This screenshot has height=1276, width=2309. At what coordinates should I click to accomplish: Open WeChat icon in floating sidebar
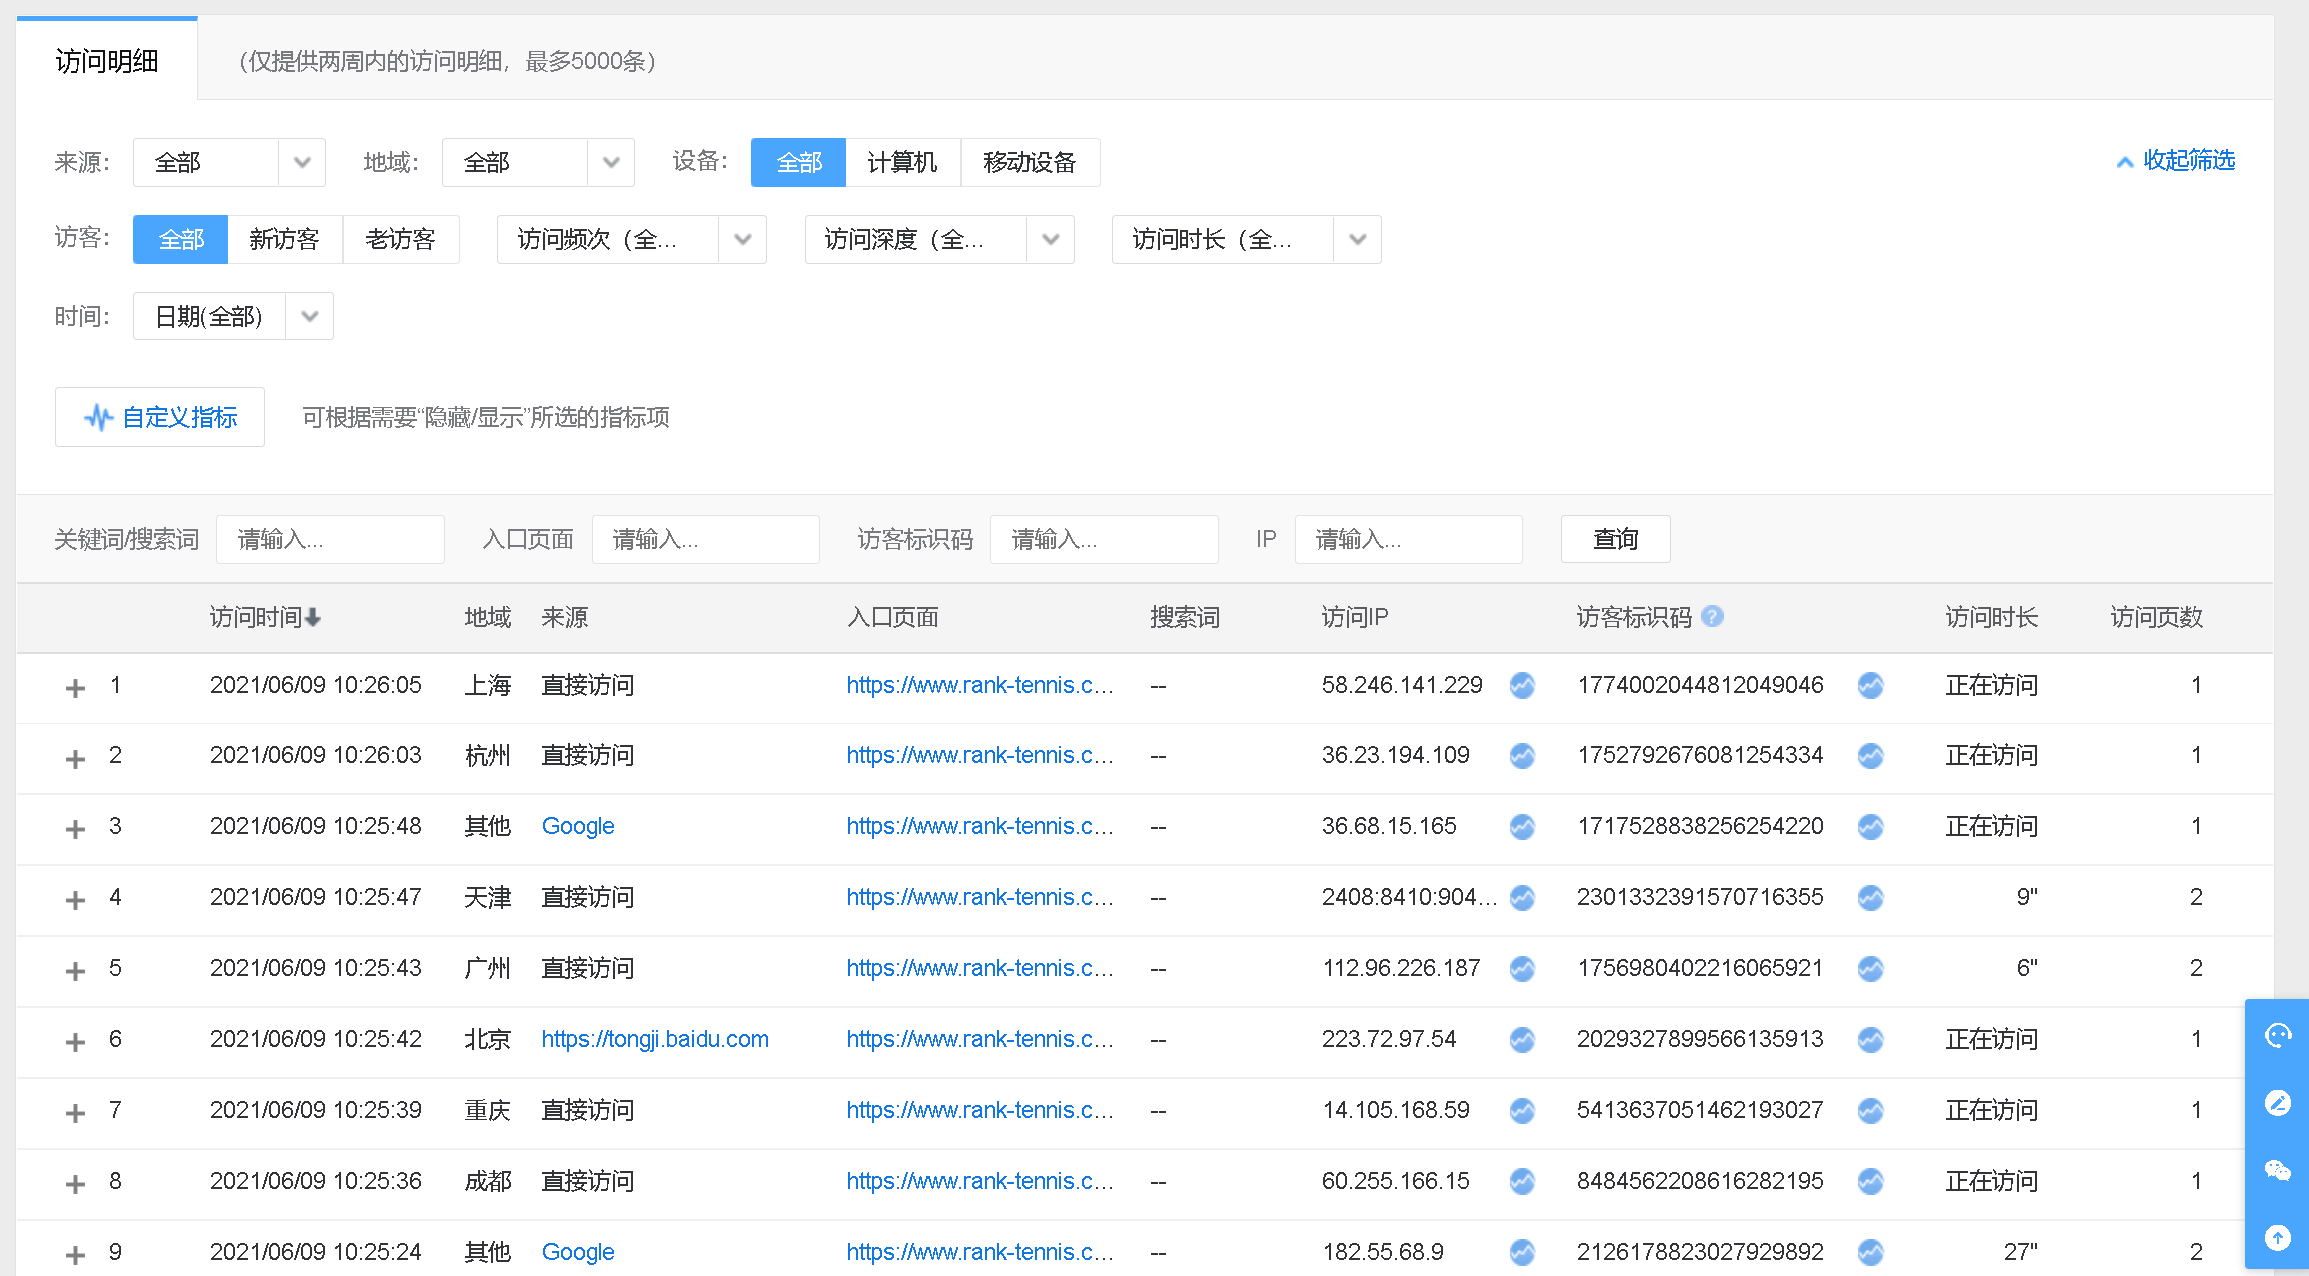pyautogui.click(x=2277, y=1170)
